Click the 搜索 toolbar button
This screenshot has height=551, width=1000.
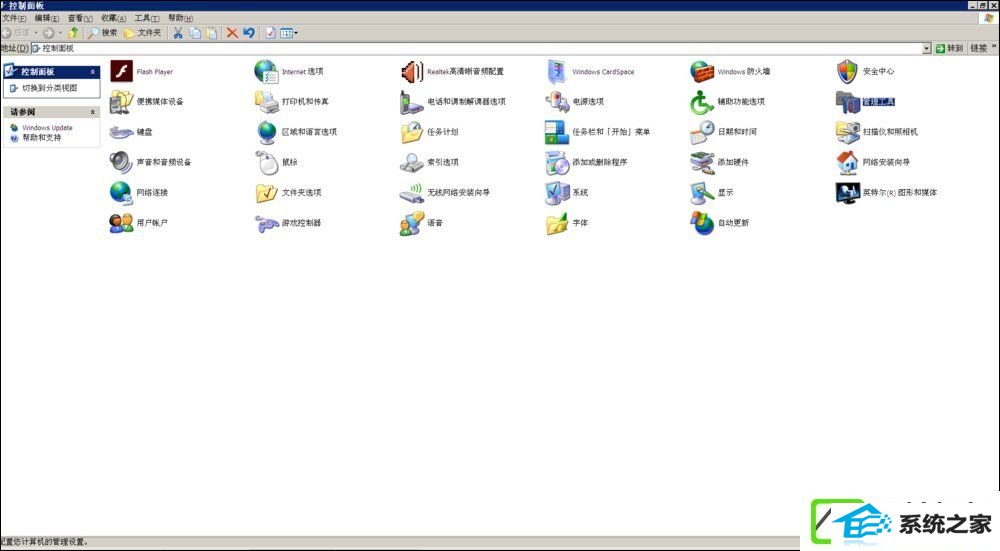(x=102, y=33)
